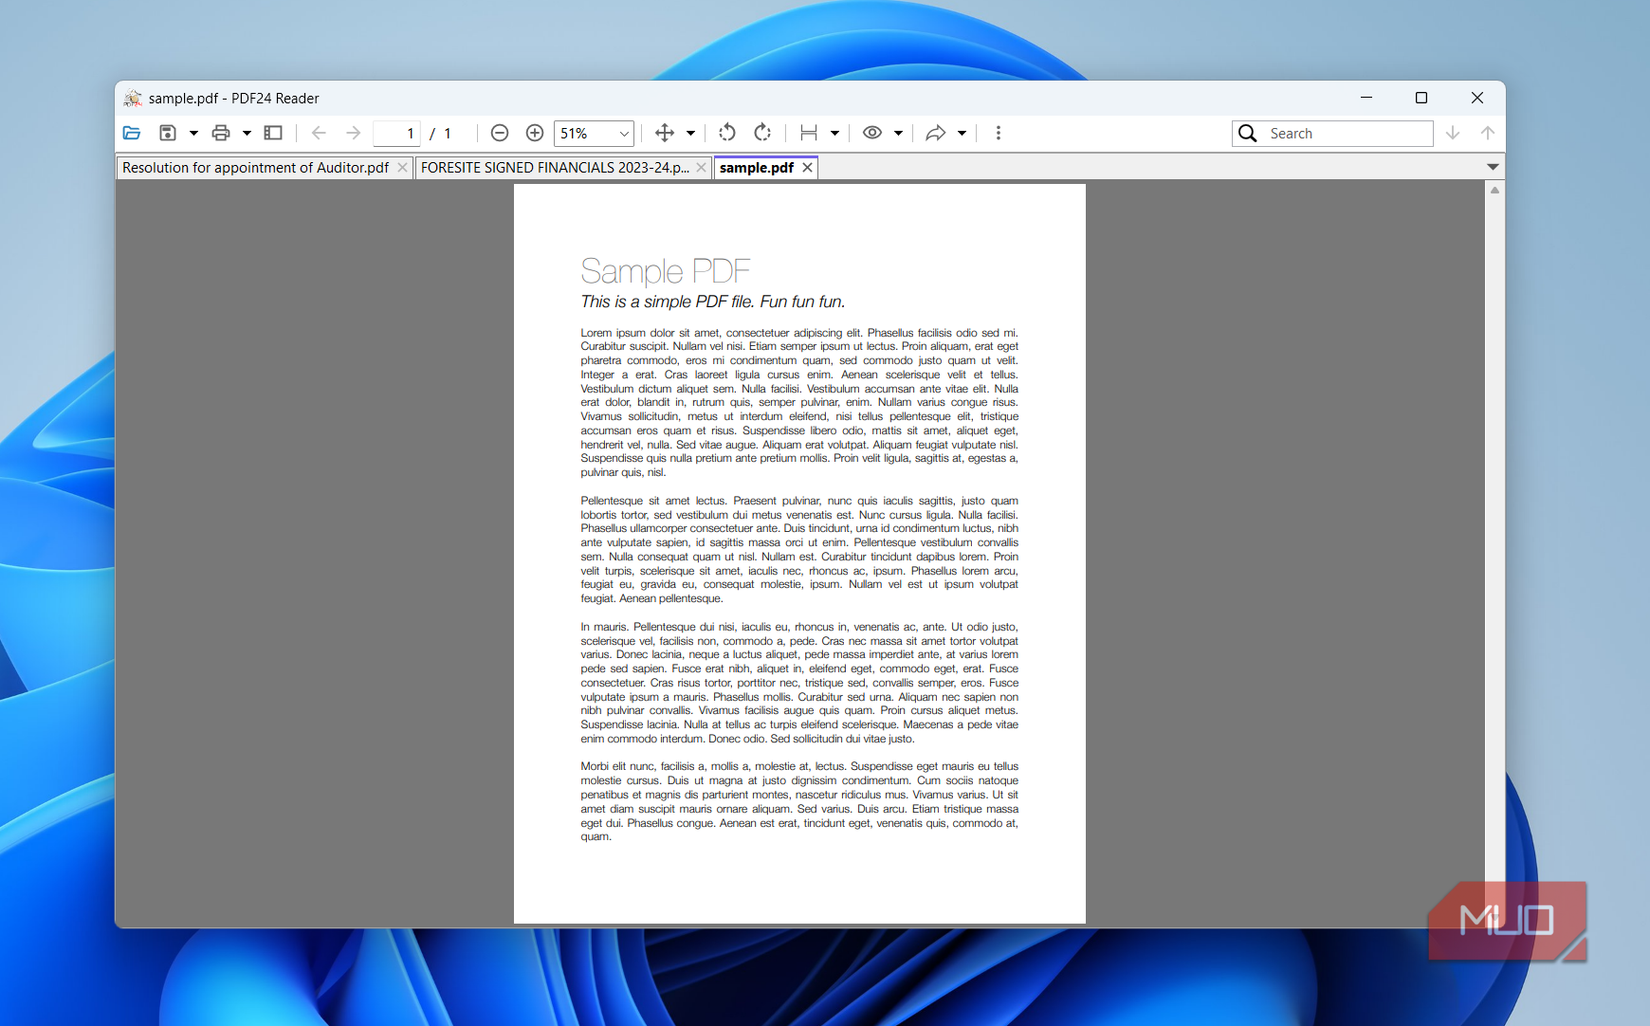
Task: Rotate the page clockwise
Action: click(x=762, y=132)
